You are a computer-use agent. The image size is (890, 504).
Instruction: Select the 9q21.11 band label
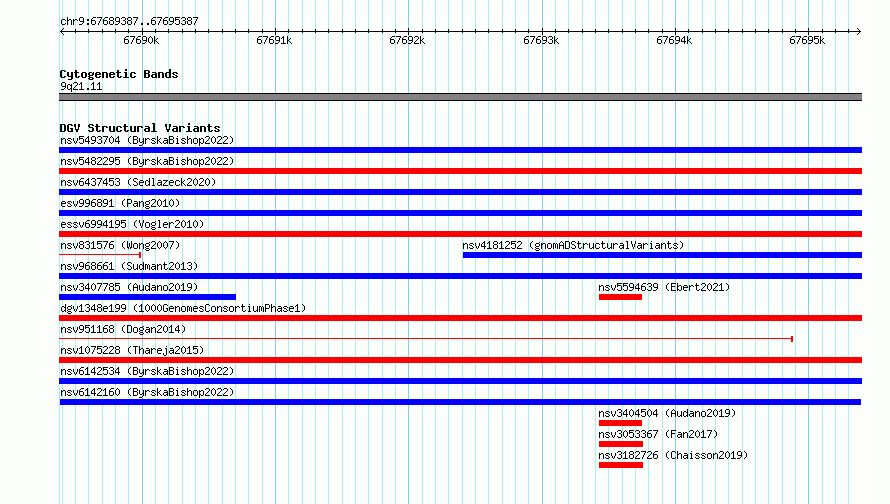[x=81, y=86]
